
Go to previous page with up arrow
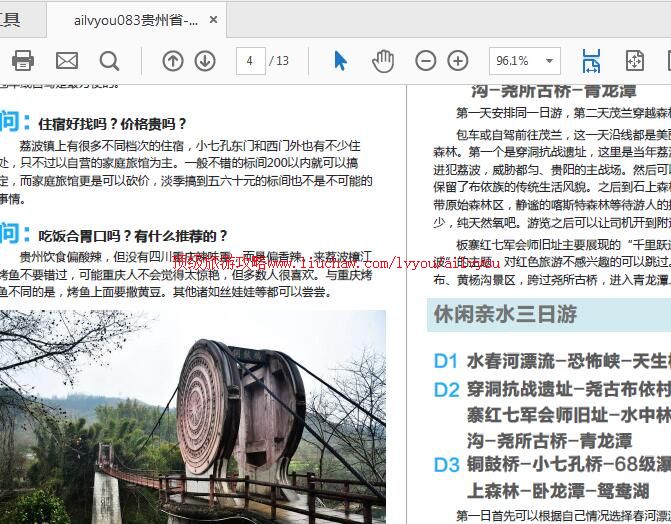click(173, 61)
